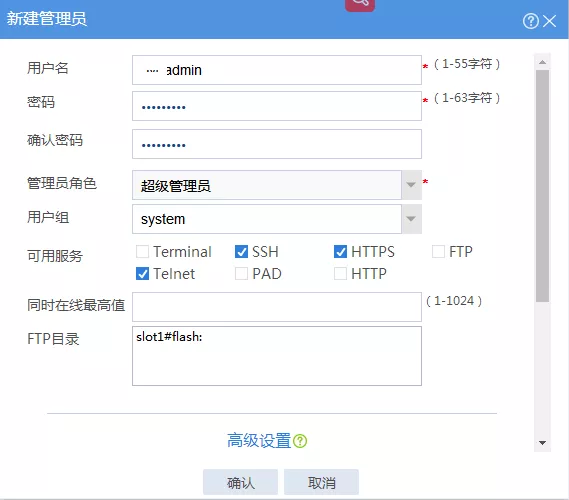Enable the FTP service checkbox
This screenshot has height=500, width=569.
tap(438, 251)
